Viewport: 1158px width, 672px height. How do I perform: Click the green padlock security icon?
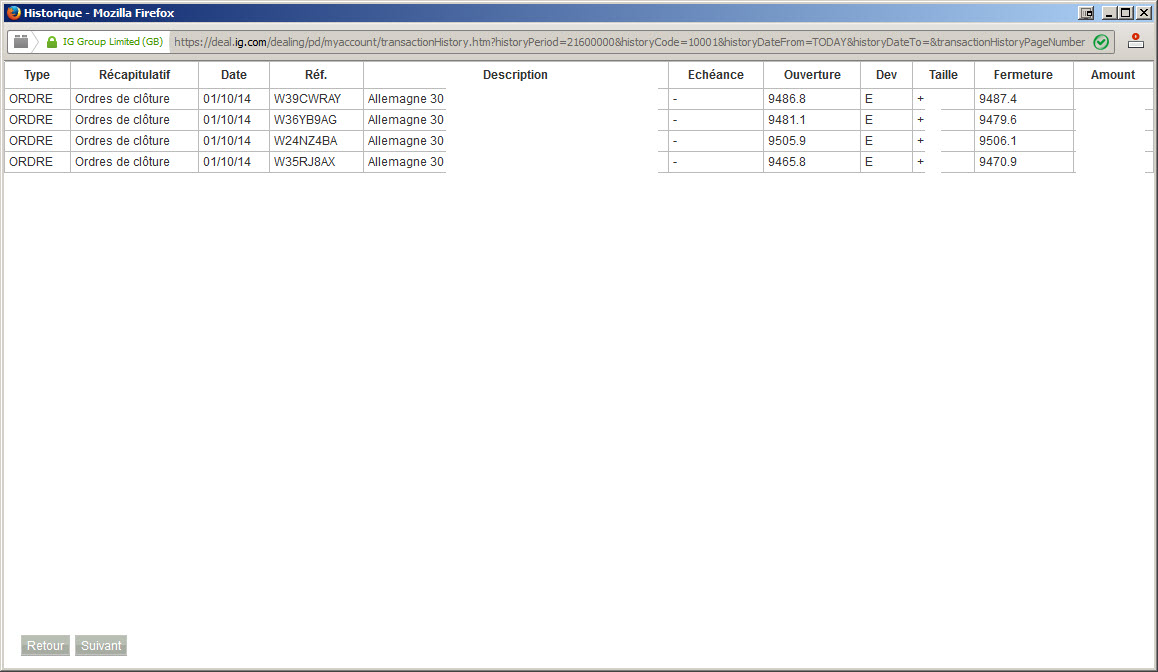(x=52, y=42)
